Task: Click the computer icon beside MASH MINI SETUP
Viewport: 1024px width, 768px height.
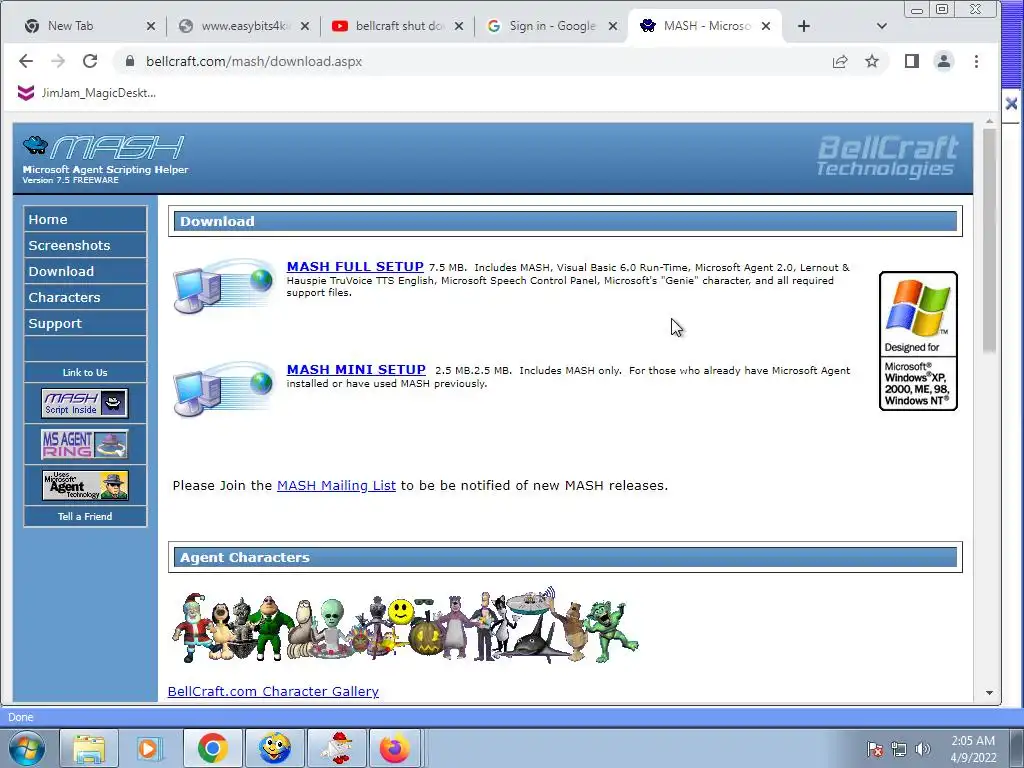Action: point(224,389)
